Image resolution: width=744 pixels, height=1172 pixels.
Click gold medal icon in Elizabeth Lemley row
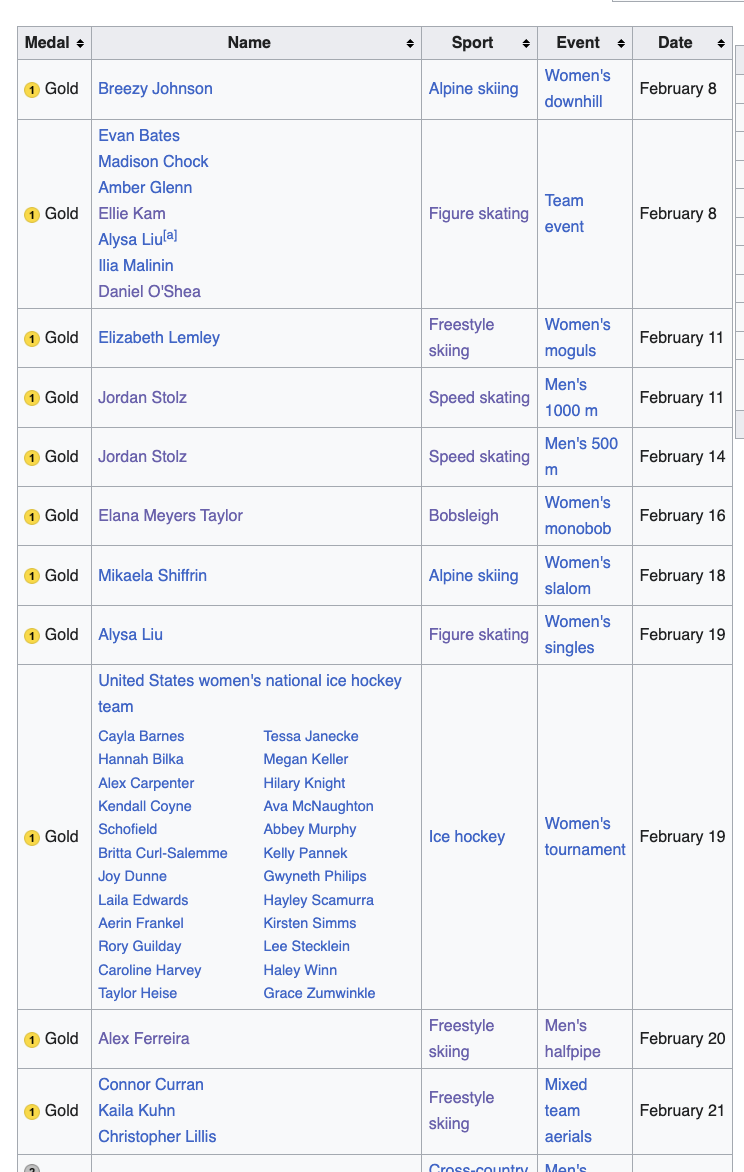pyautogui.click(x=31, y=339)
